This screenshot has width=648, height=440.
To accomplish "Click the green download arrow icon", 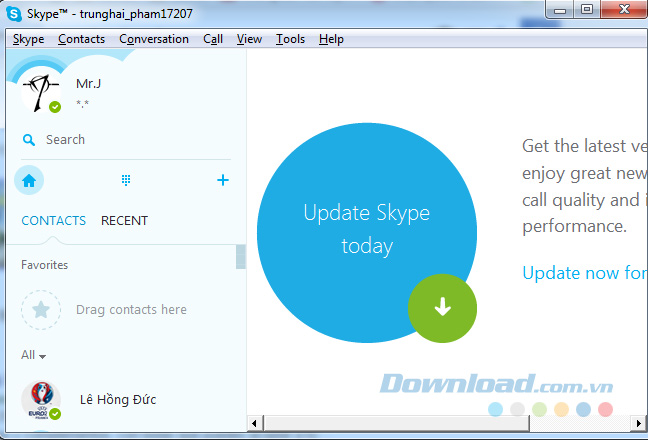I will 442,308.
